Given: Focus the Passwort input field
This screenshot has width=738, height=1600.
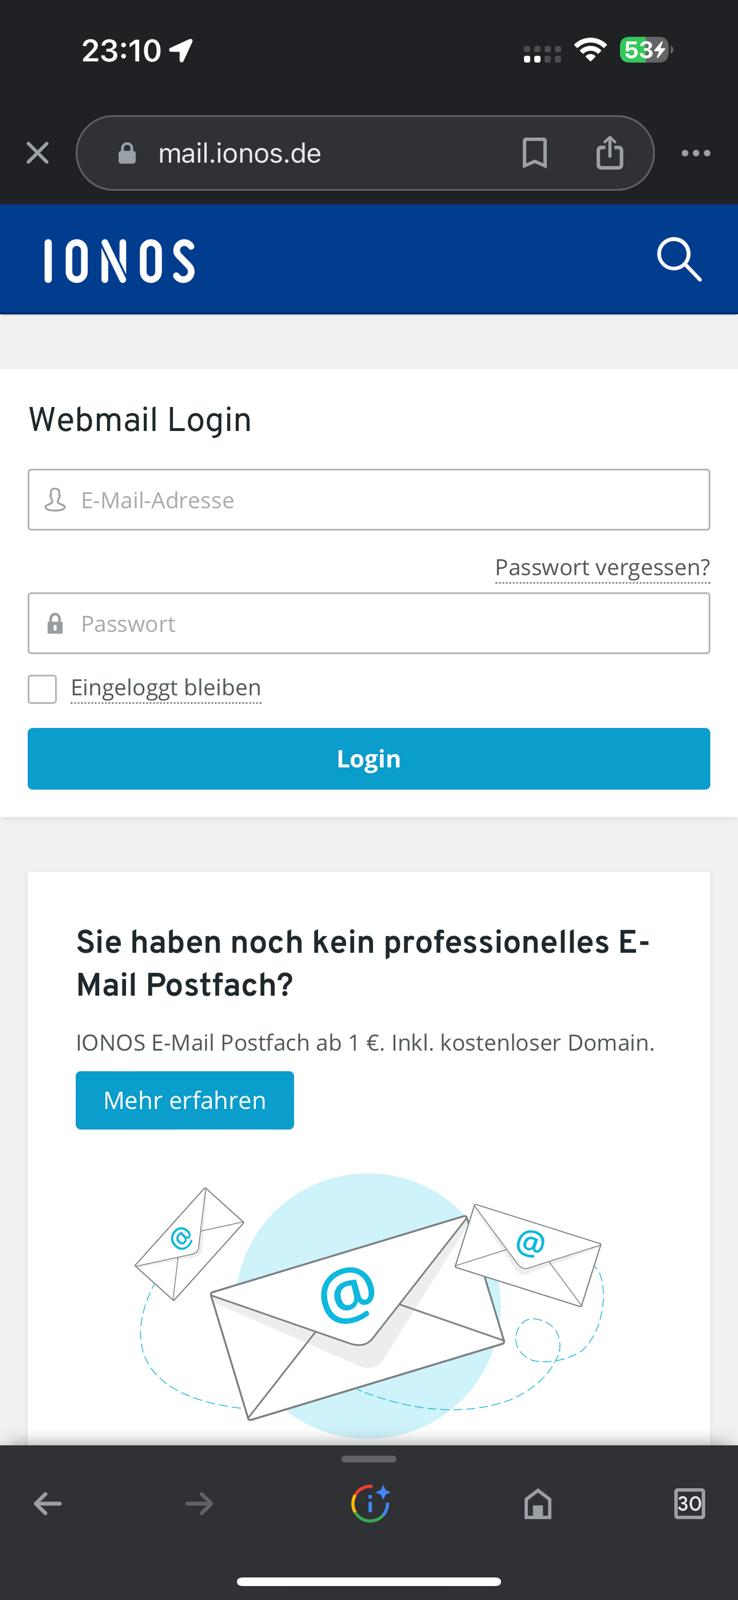Looking at the screenshot, I should [369, 624].
